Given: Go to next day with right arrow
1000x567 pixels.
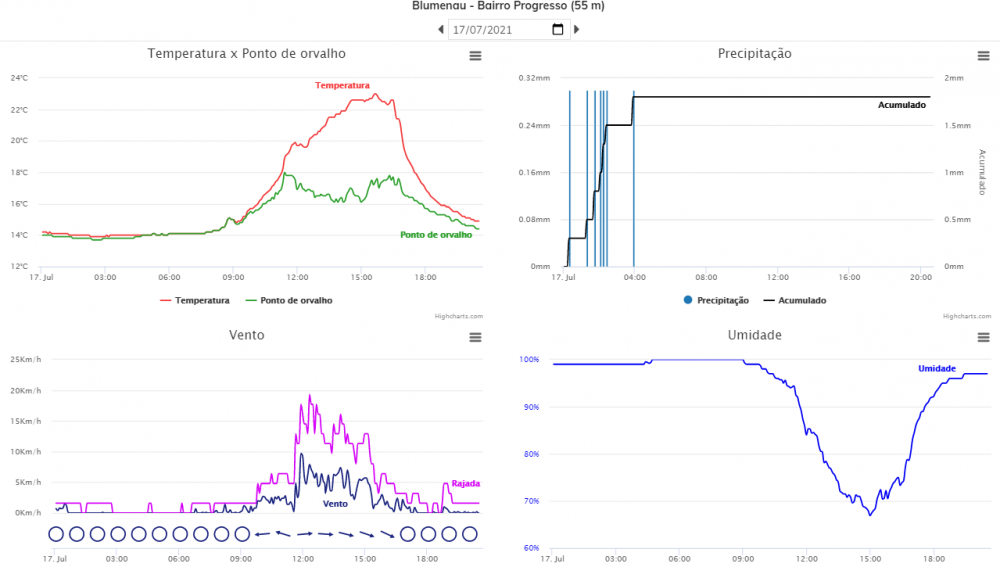Looking at the screenshot, I should (x=576, y=29).
